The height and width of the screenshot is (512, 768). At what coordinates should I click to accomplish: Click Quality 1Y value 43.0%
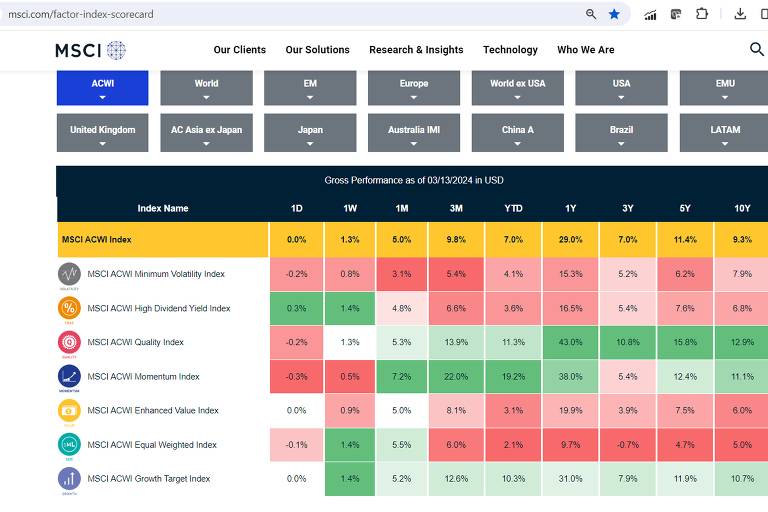pos(571,342)
